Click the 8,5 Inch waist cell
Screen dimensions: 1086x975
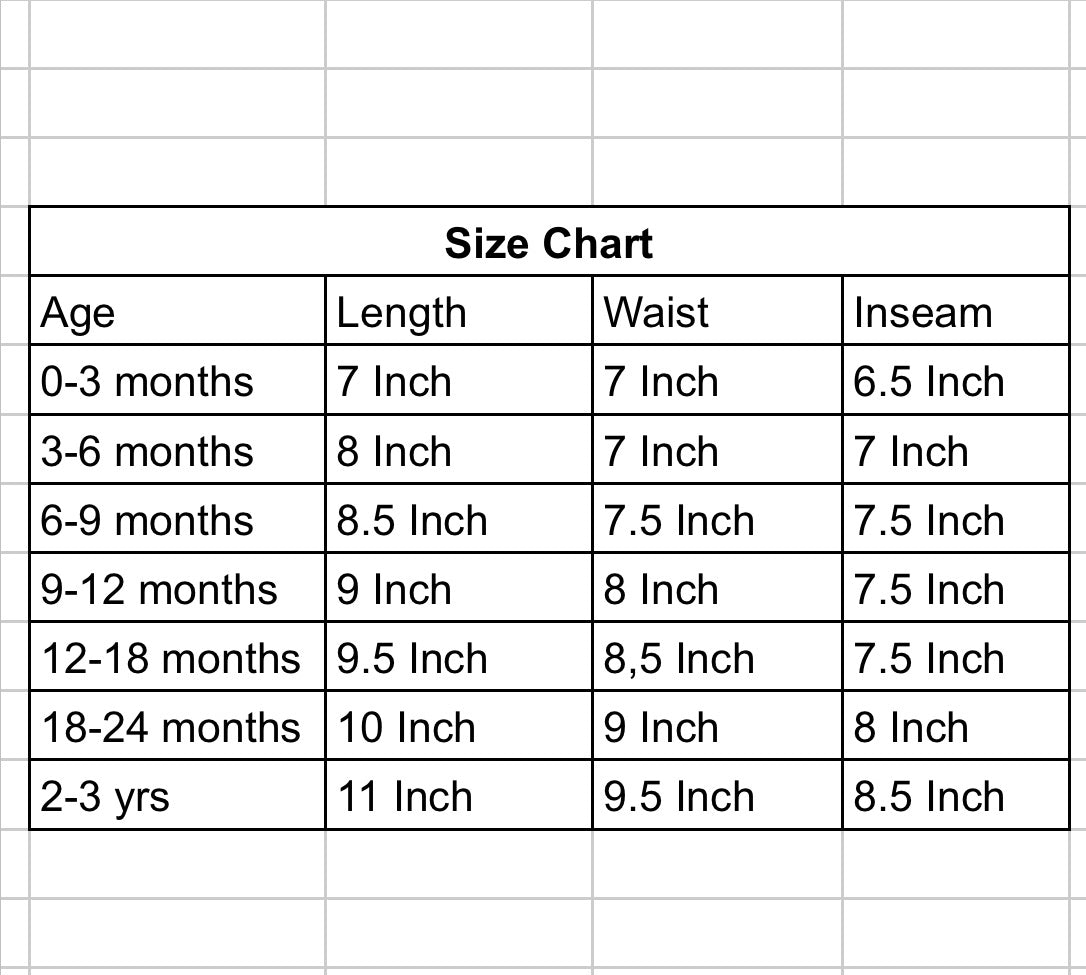click(x=717, y=656)
